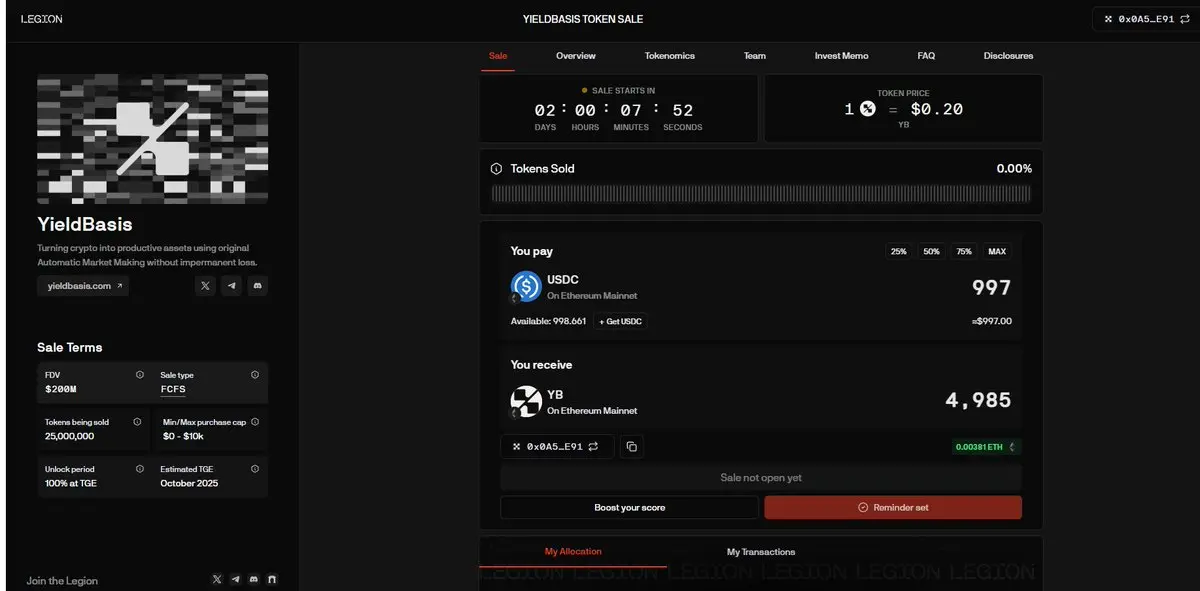Click the 0.00% tokens sold value
The image size is (1200, 591).
coord(1014,169)
